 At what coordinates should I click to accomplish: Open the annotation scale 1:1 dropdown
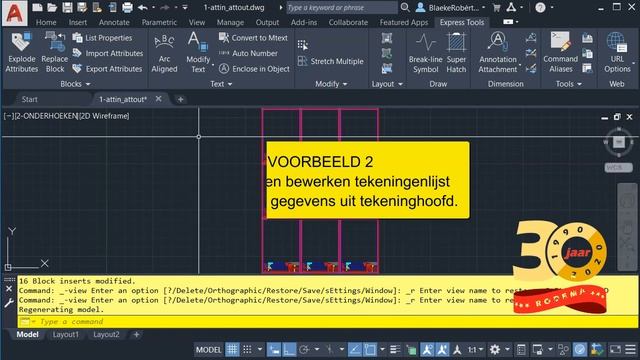coord(475,350)
